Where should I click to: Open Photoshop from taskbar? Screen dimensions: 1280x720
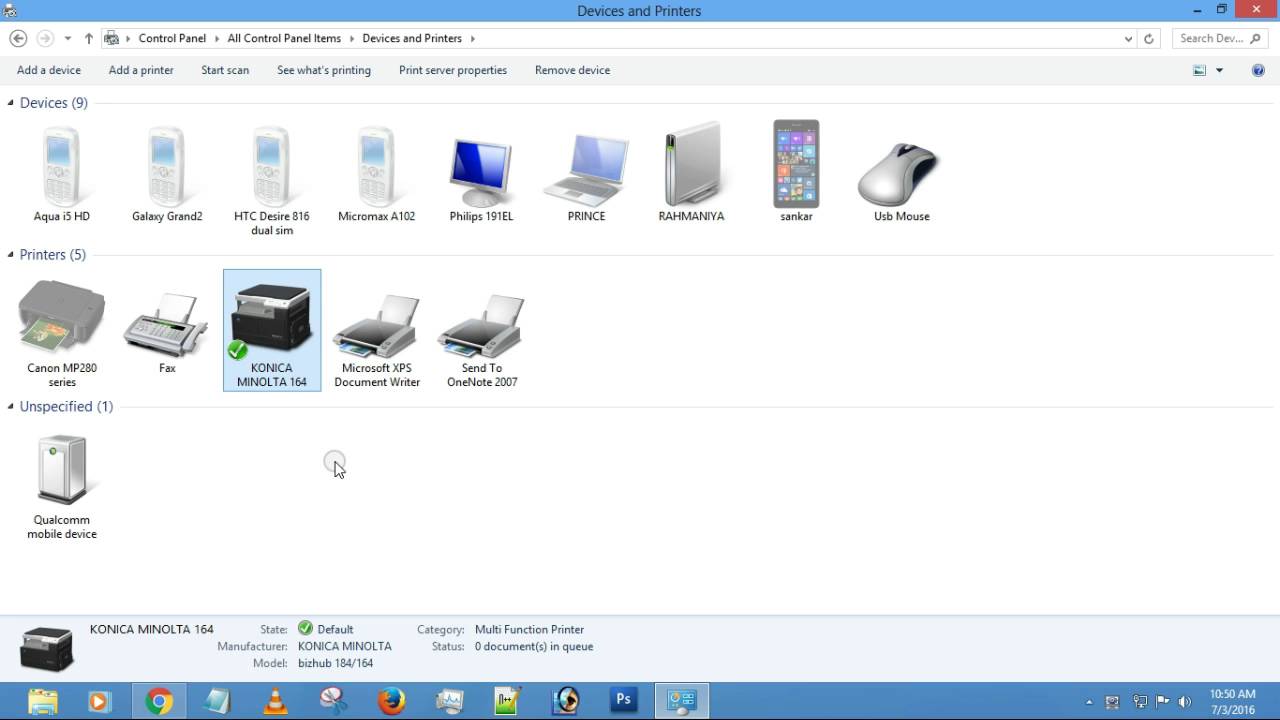(x=624, y=701)
